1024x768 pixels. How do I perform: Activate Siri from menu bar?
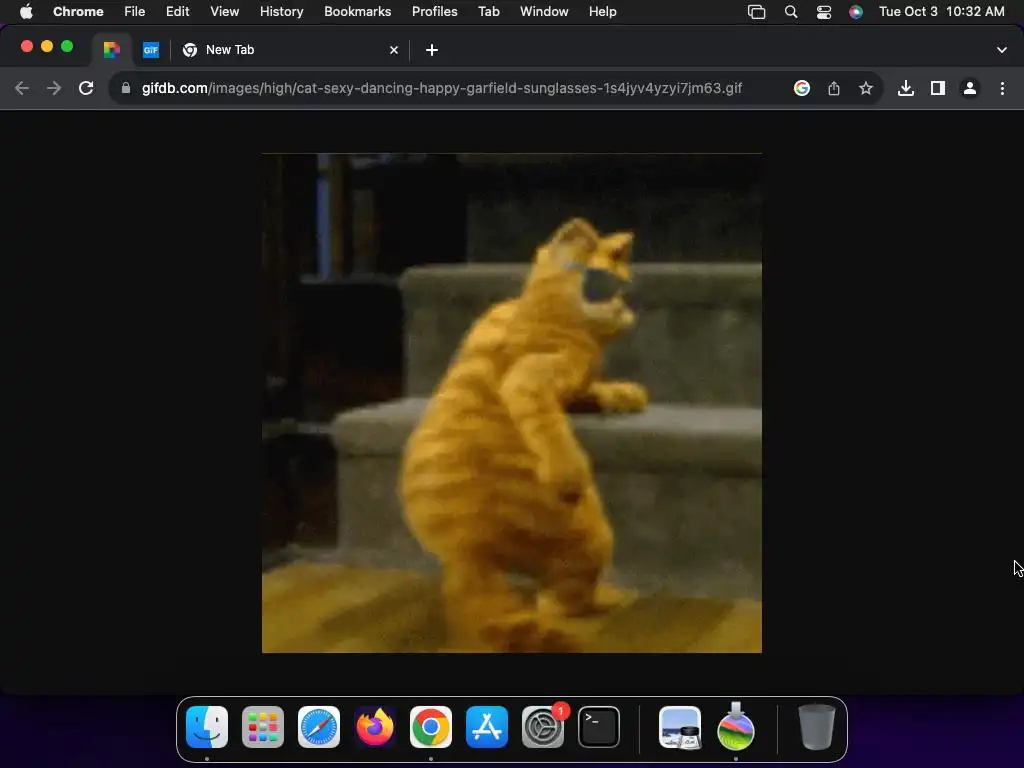(856, 12)
